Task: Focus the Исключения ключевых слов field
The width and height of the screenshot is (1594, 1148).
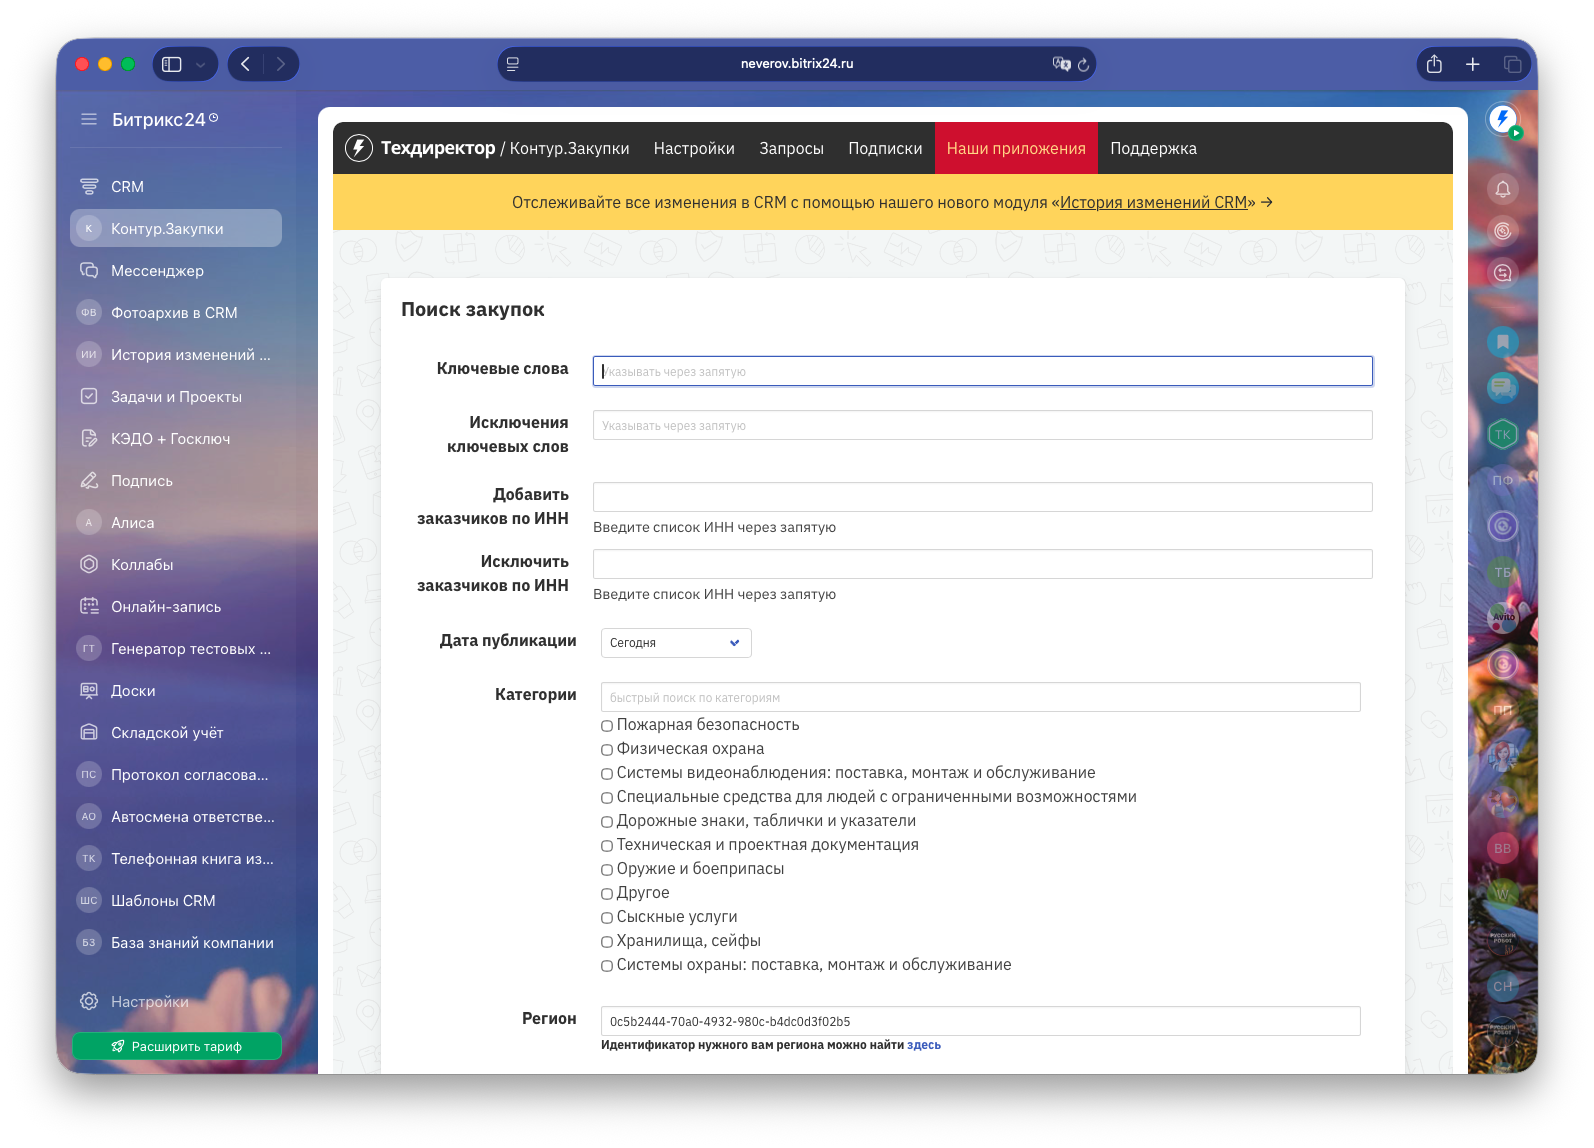Action: point(983,425)
